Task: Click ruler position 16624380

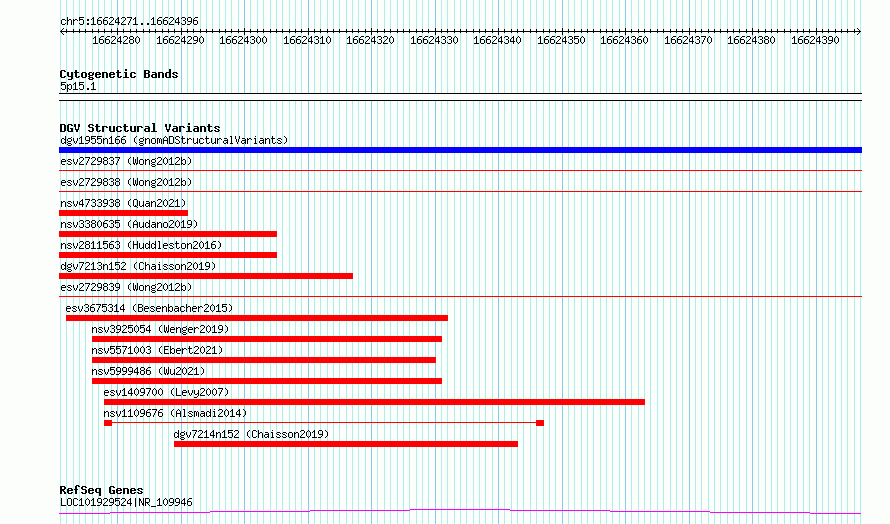Action: coord(752,40)
